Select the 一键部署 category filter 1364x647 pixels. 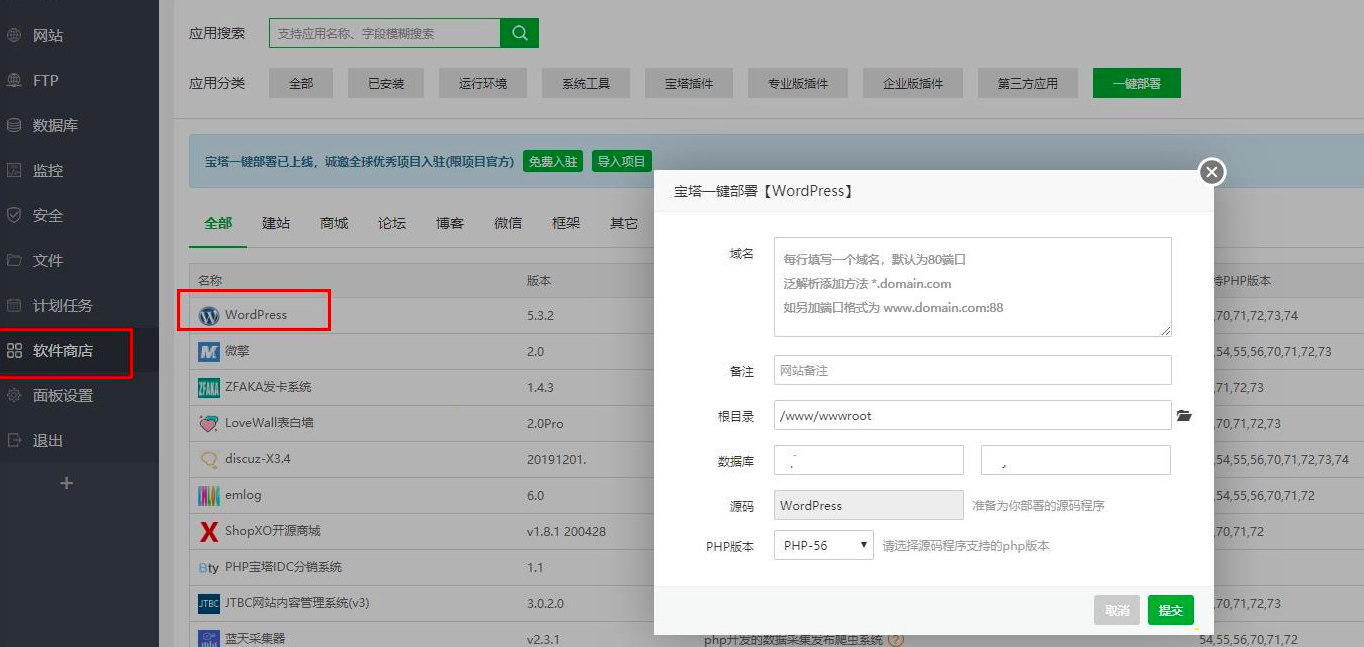(x=1137, y=83)
